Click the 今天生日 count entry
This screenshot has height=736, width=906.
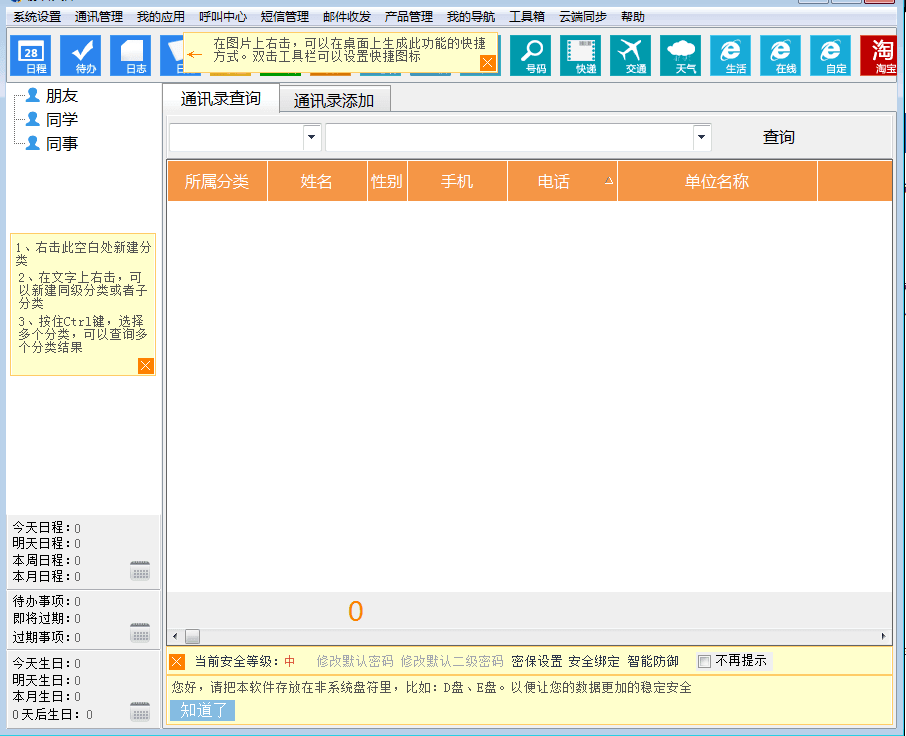tap(47, 663)
